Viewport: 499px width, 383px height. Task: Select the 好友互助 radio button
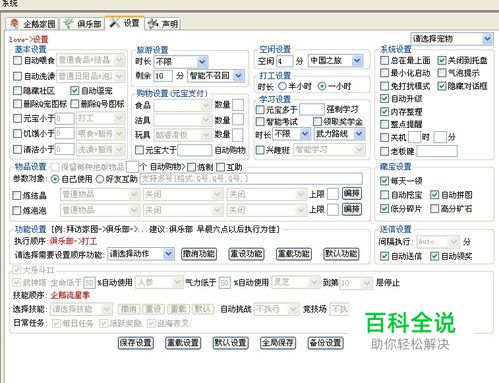click(x=100, y=179)
